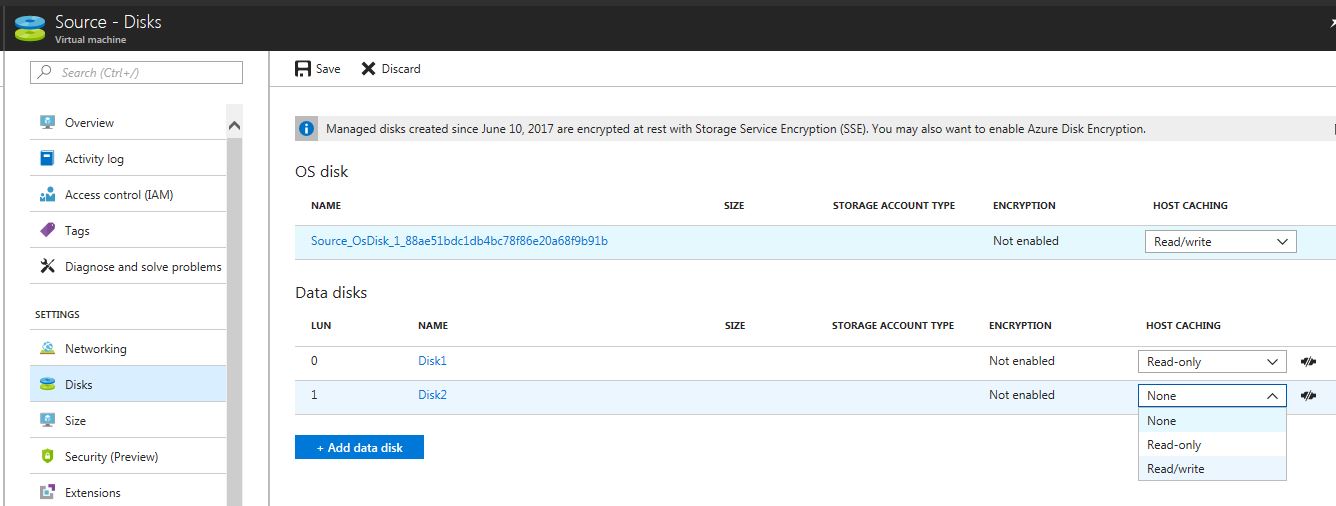This screenshot has height=506, width=1336.
Task: Click OS disk section heading
Action: pos(322,172)
